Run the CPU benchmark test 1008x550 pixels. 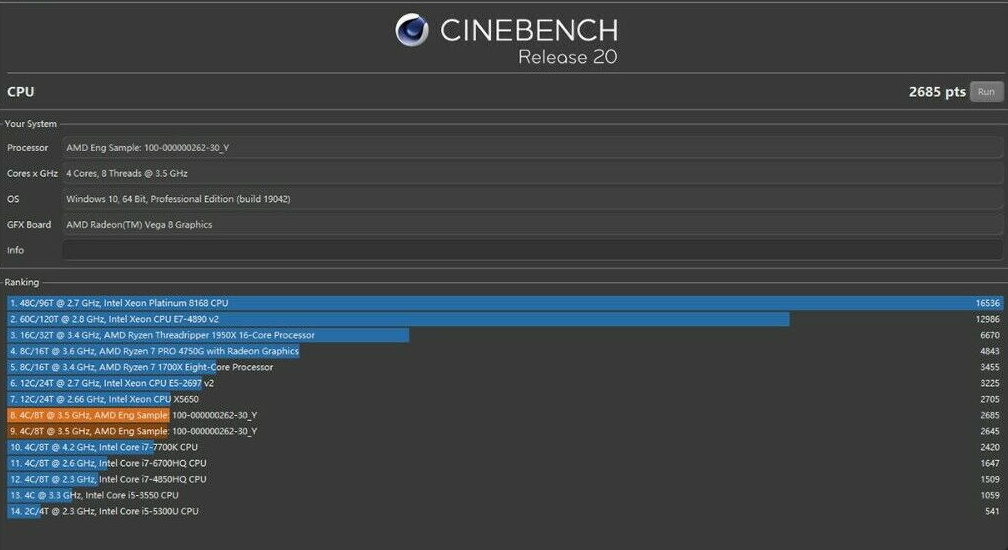pos(986,92)
